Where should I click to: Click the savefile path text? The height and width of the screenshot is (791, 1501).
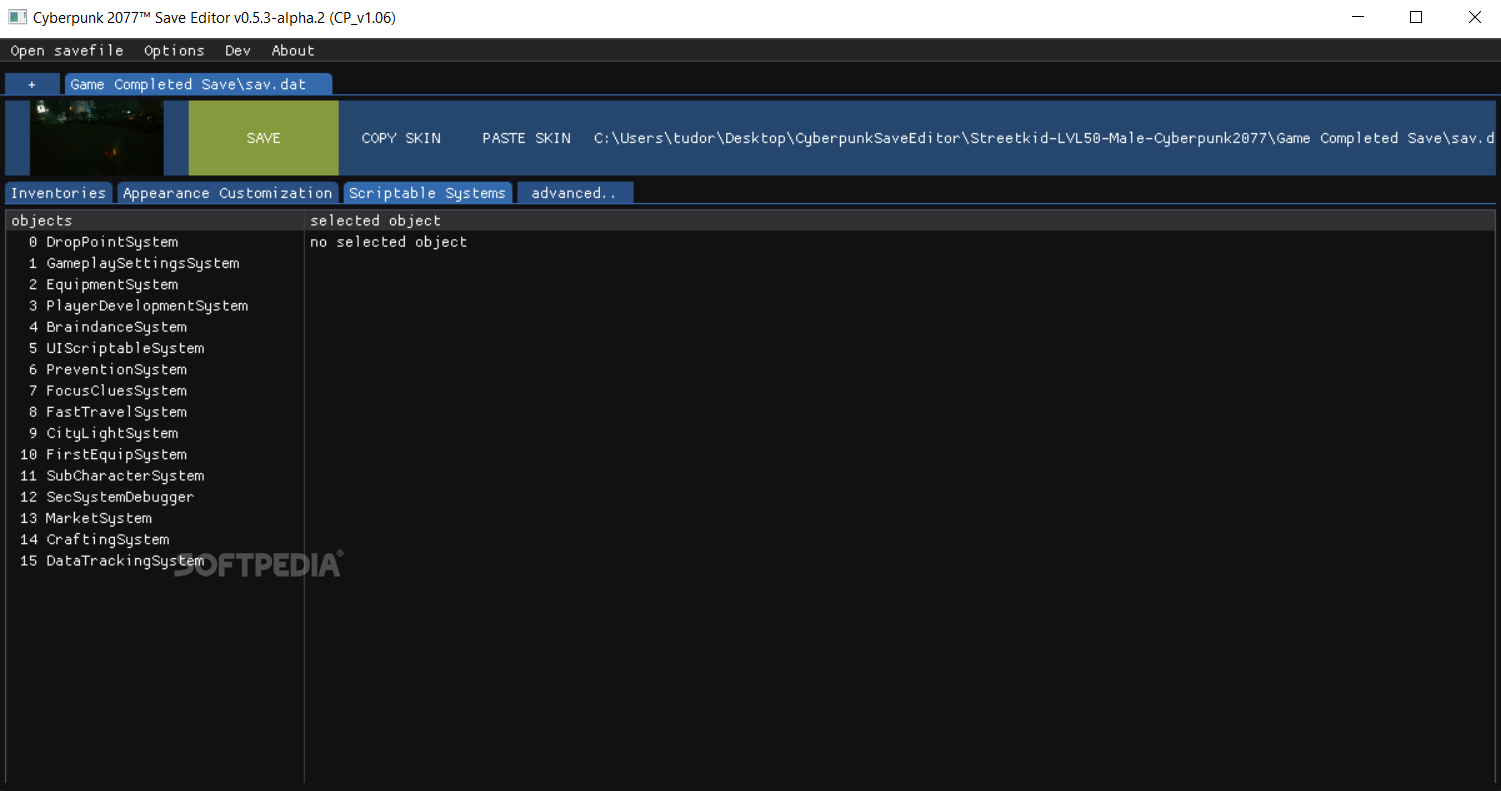click(1044, 138)
